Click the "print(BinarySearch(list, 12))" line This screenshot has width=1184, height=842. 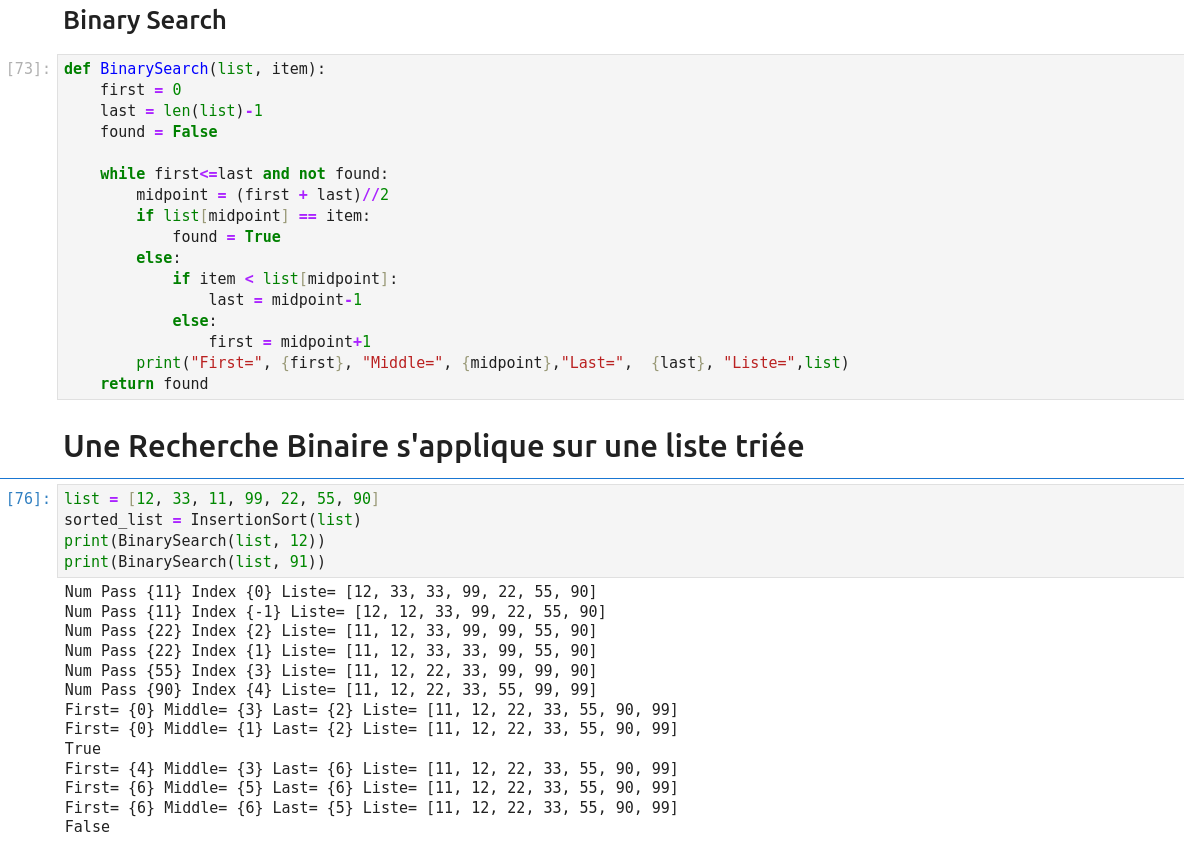pyautogui.click(x=195, y=541)
